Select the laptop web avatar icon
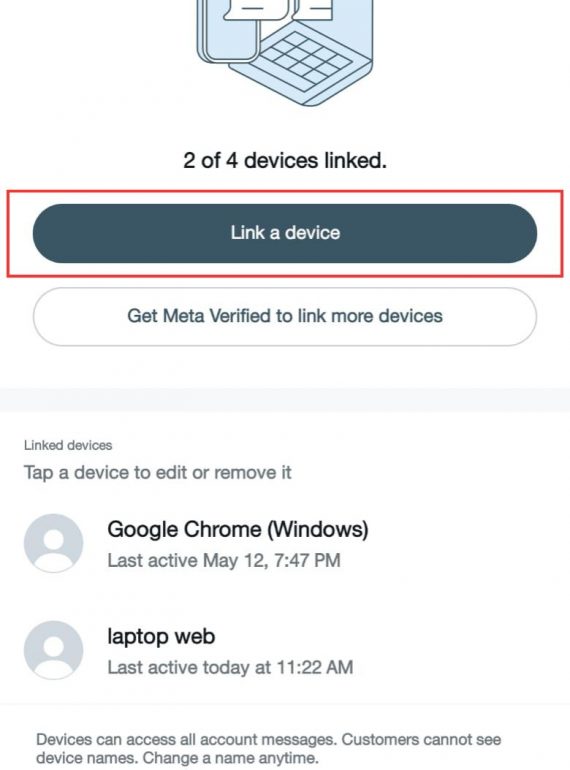Viewport: 570px width, 770px height. [x=54, y=650]
